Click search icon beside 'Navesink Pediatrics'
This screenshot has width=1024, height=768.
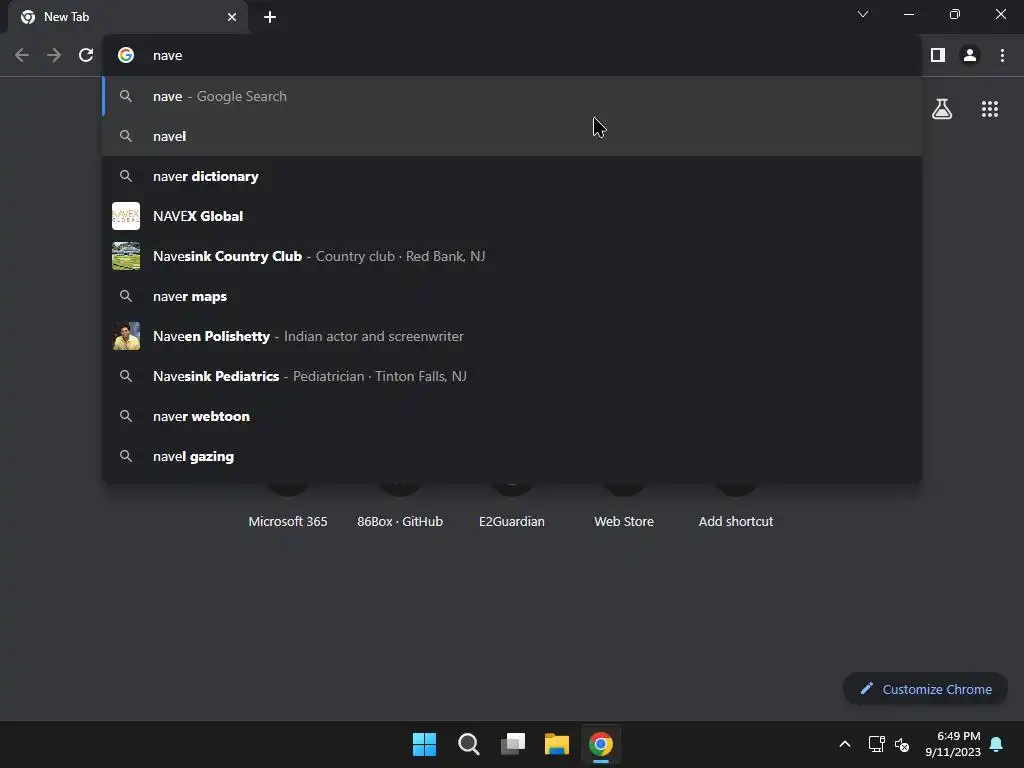[x=126, y=376]
